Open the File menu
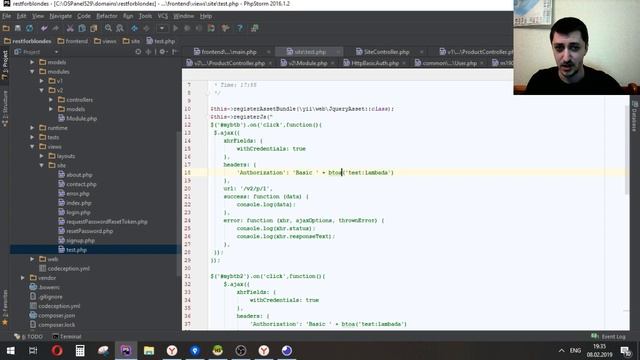This screenshot has height=360, width=640. point(7,16)
